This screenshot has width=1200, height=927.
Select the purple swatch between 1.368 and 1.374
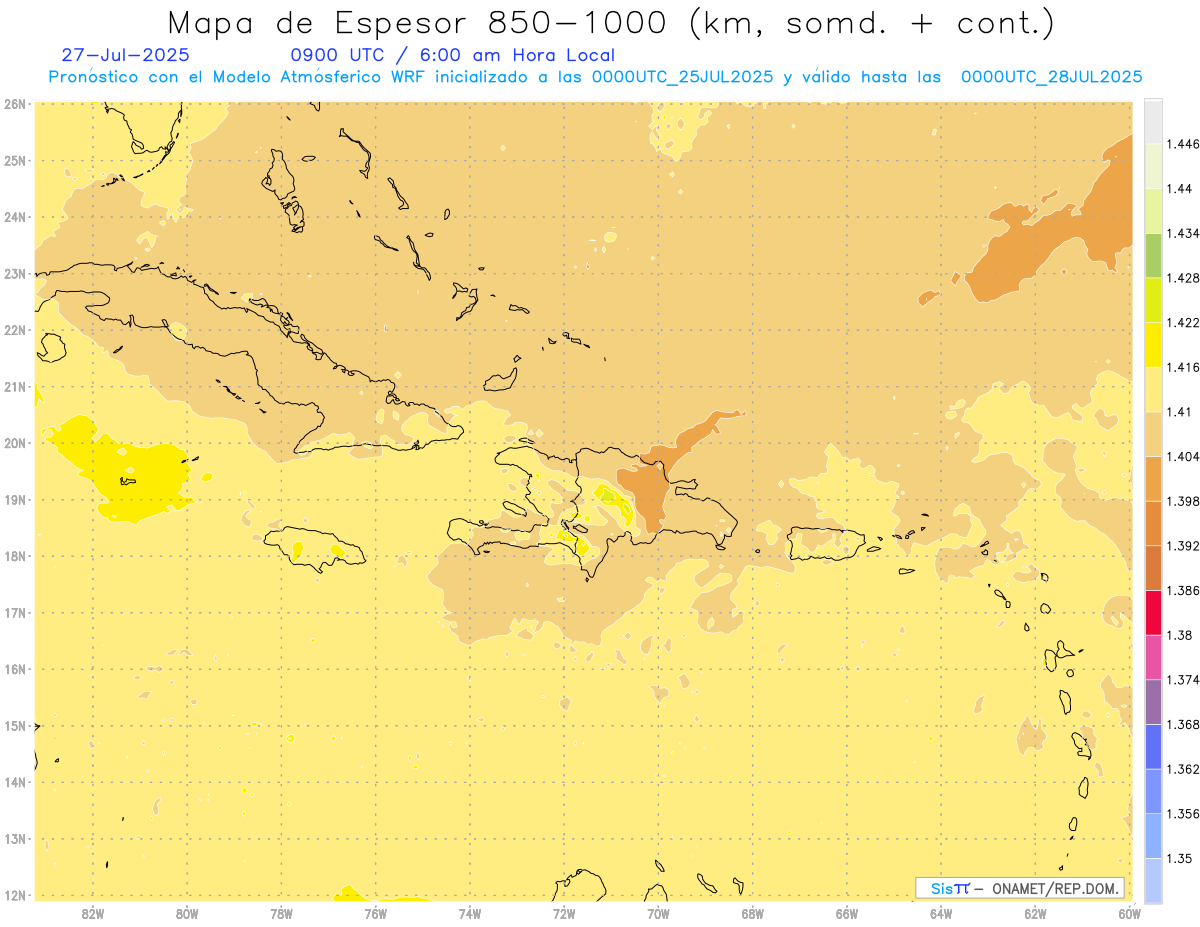point(1153,701)
